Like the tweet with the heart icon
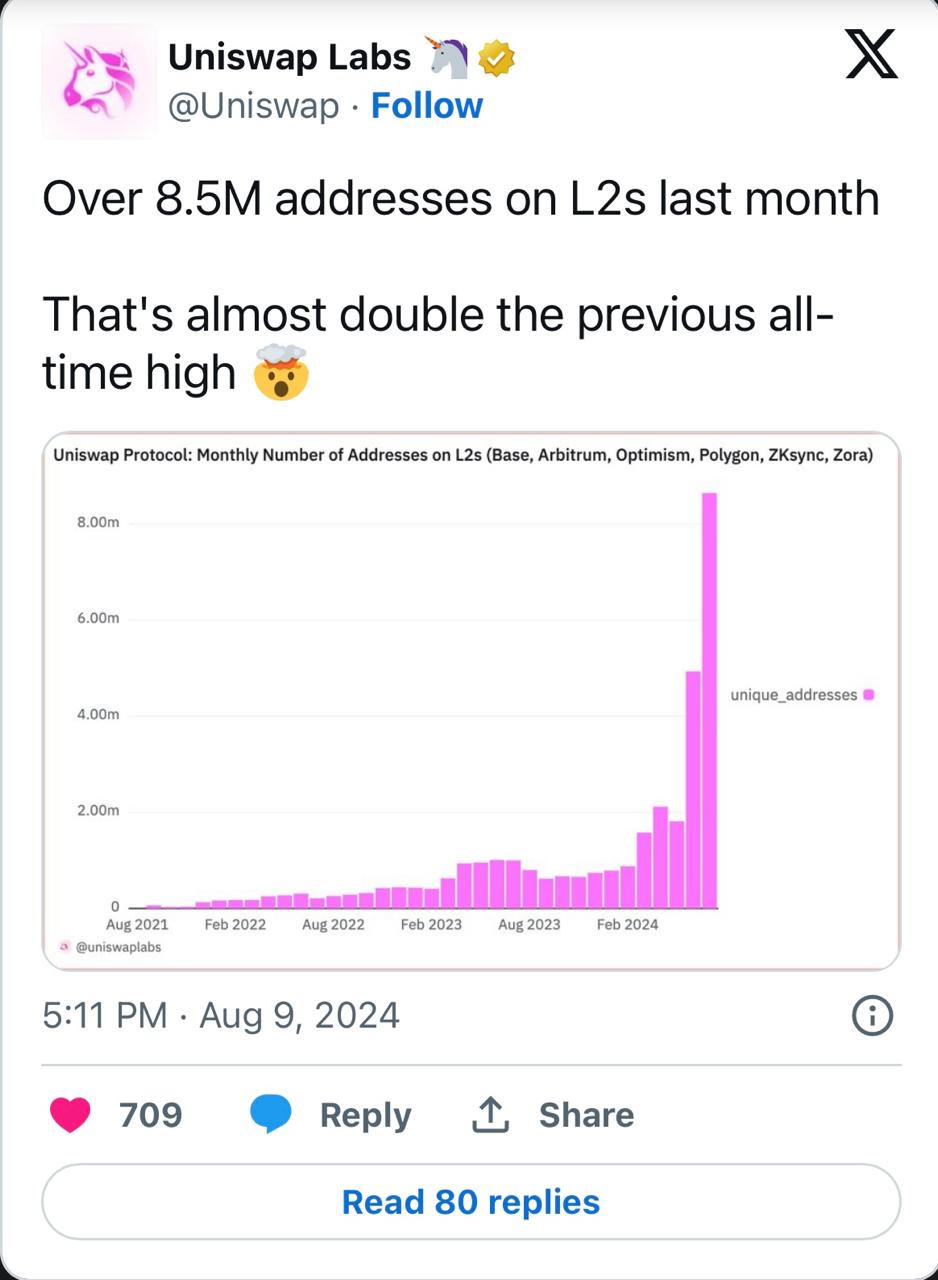Viewport: 938px width, 1280px height. pyautogui.click(x=70, y=1114)
